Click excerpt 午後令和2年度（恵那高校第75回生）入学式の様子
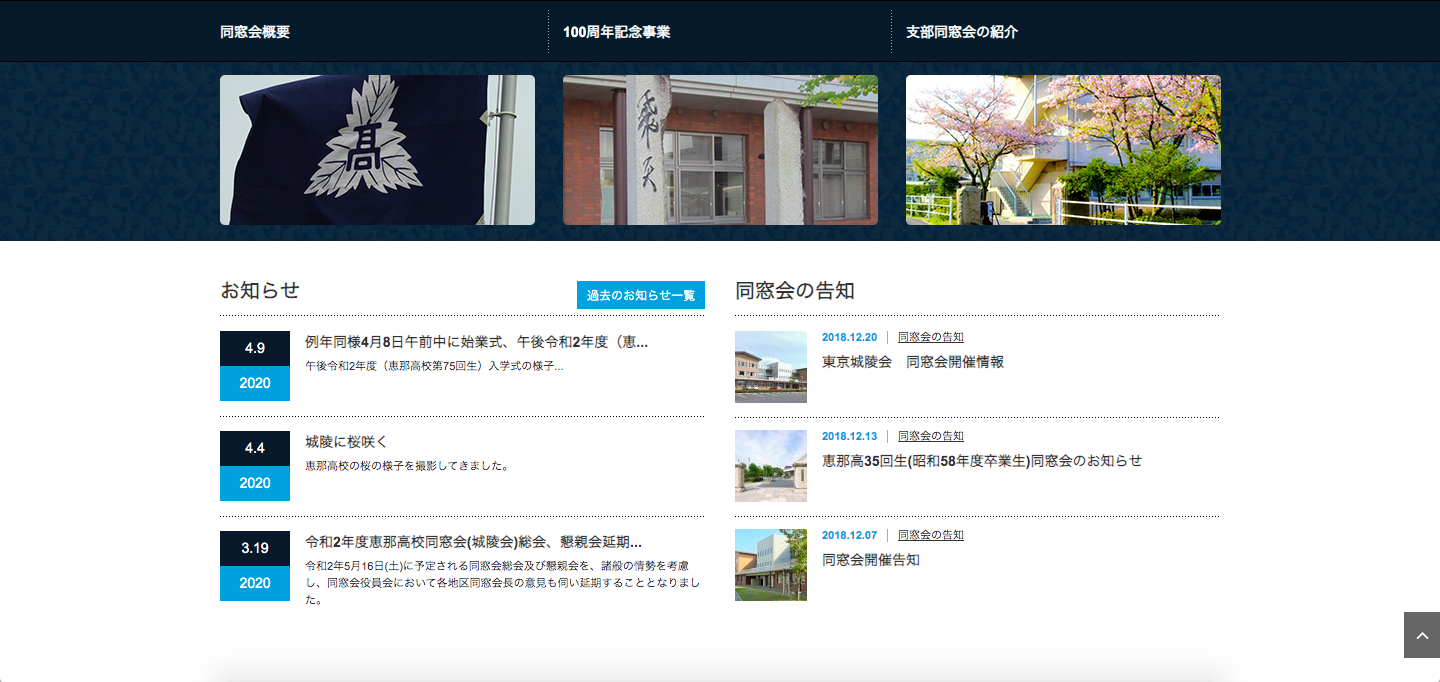 coord(434,366)
